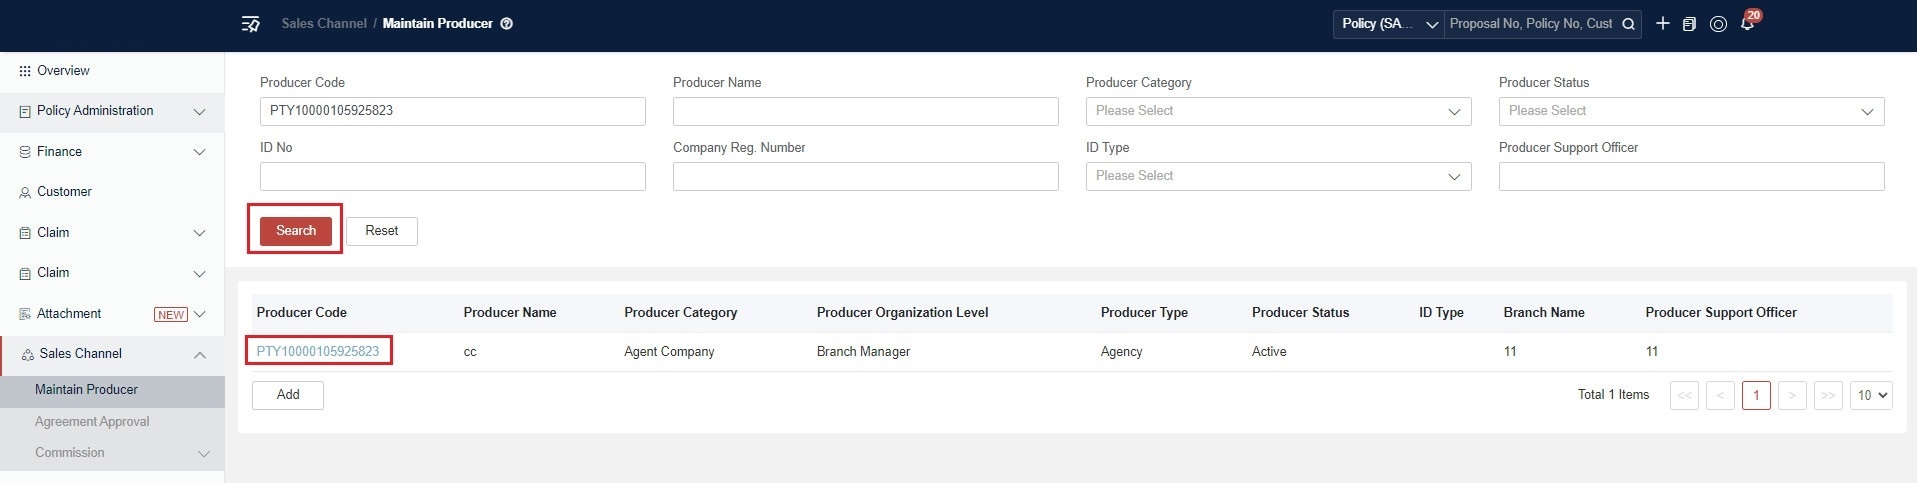Collapse the Sales Channel menu chevron
Screen dimensions: 1917x483
[199, 355]
